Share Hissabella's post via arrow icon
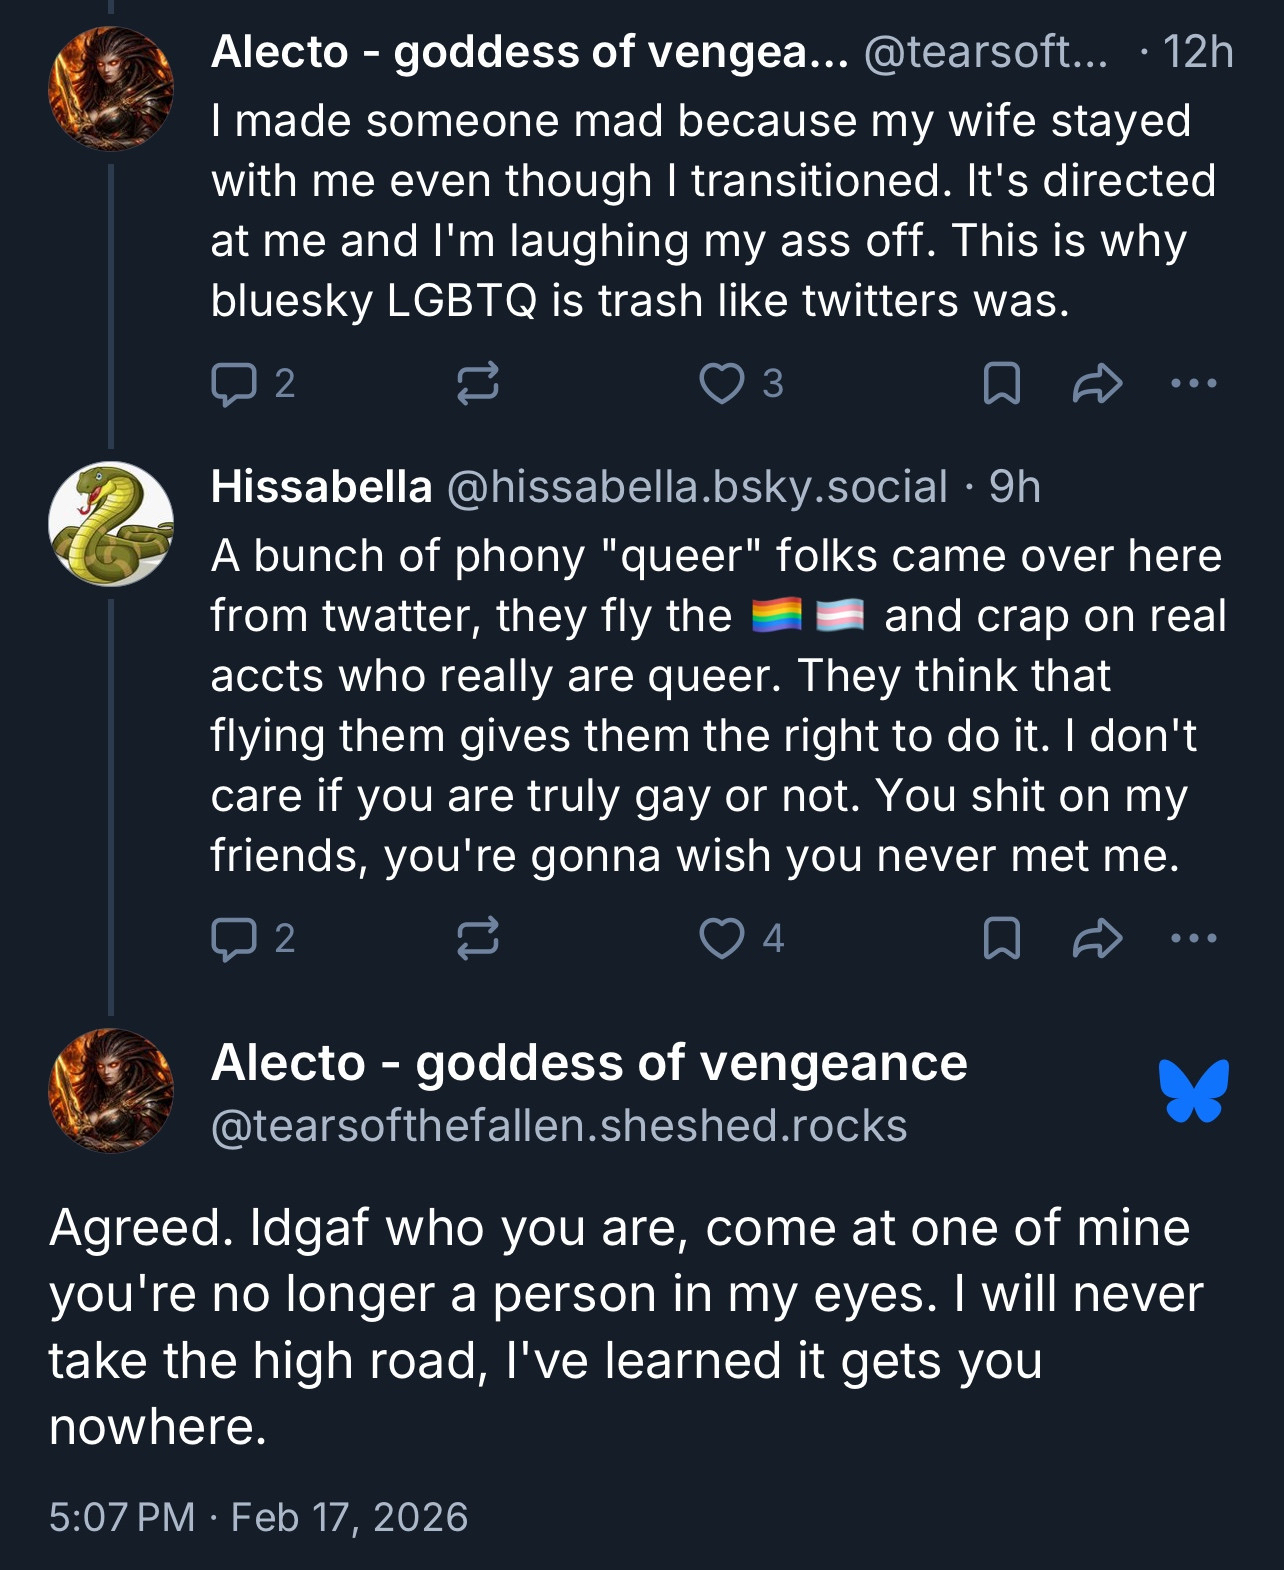This screenshot has width=1284, height=1570. click(x=1097, y=939)
